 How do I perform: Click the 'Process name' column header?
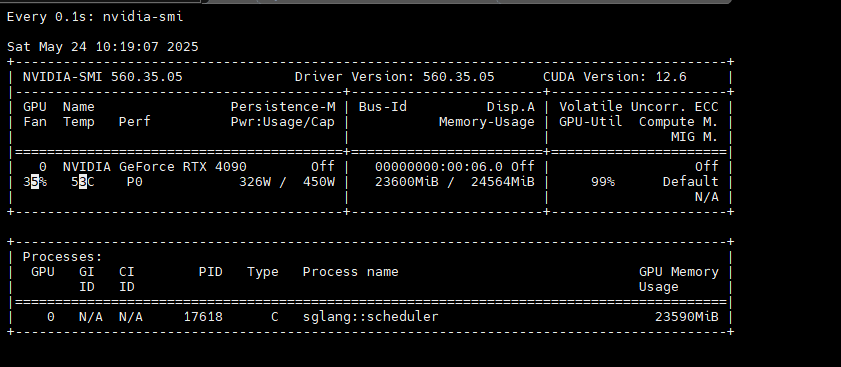[351, 272]
